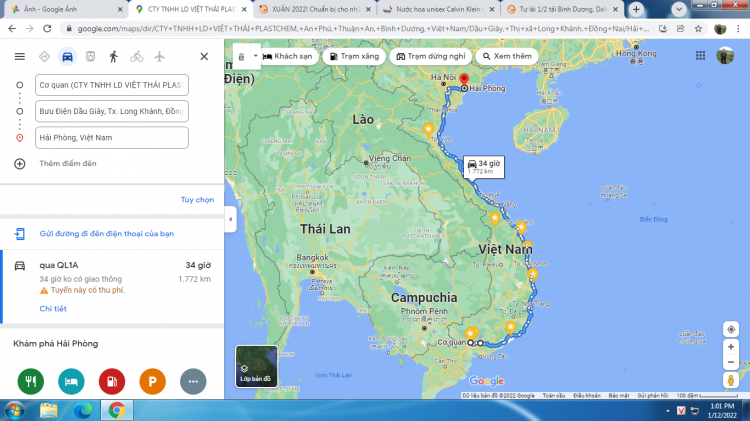Filter map by Trạm dừng nghỉ
This screenshot has width=750, height=421.
point(431,56)
